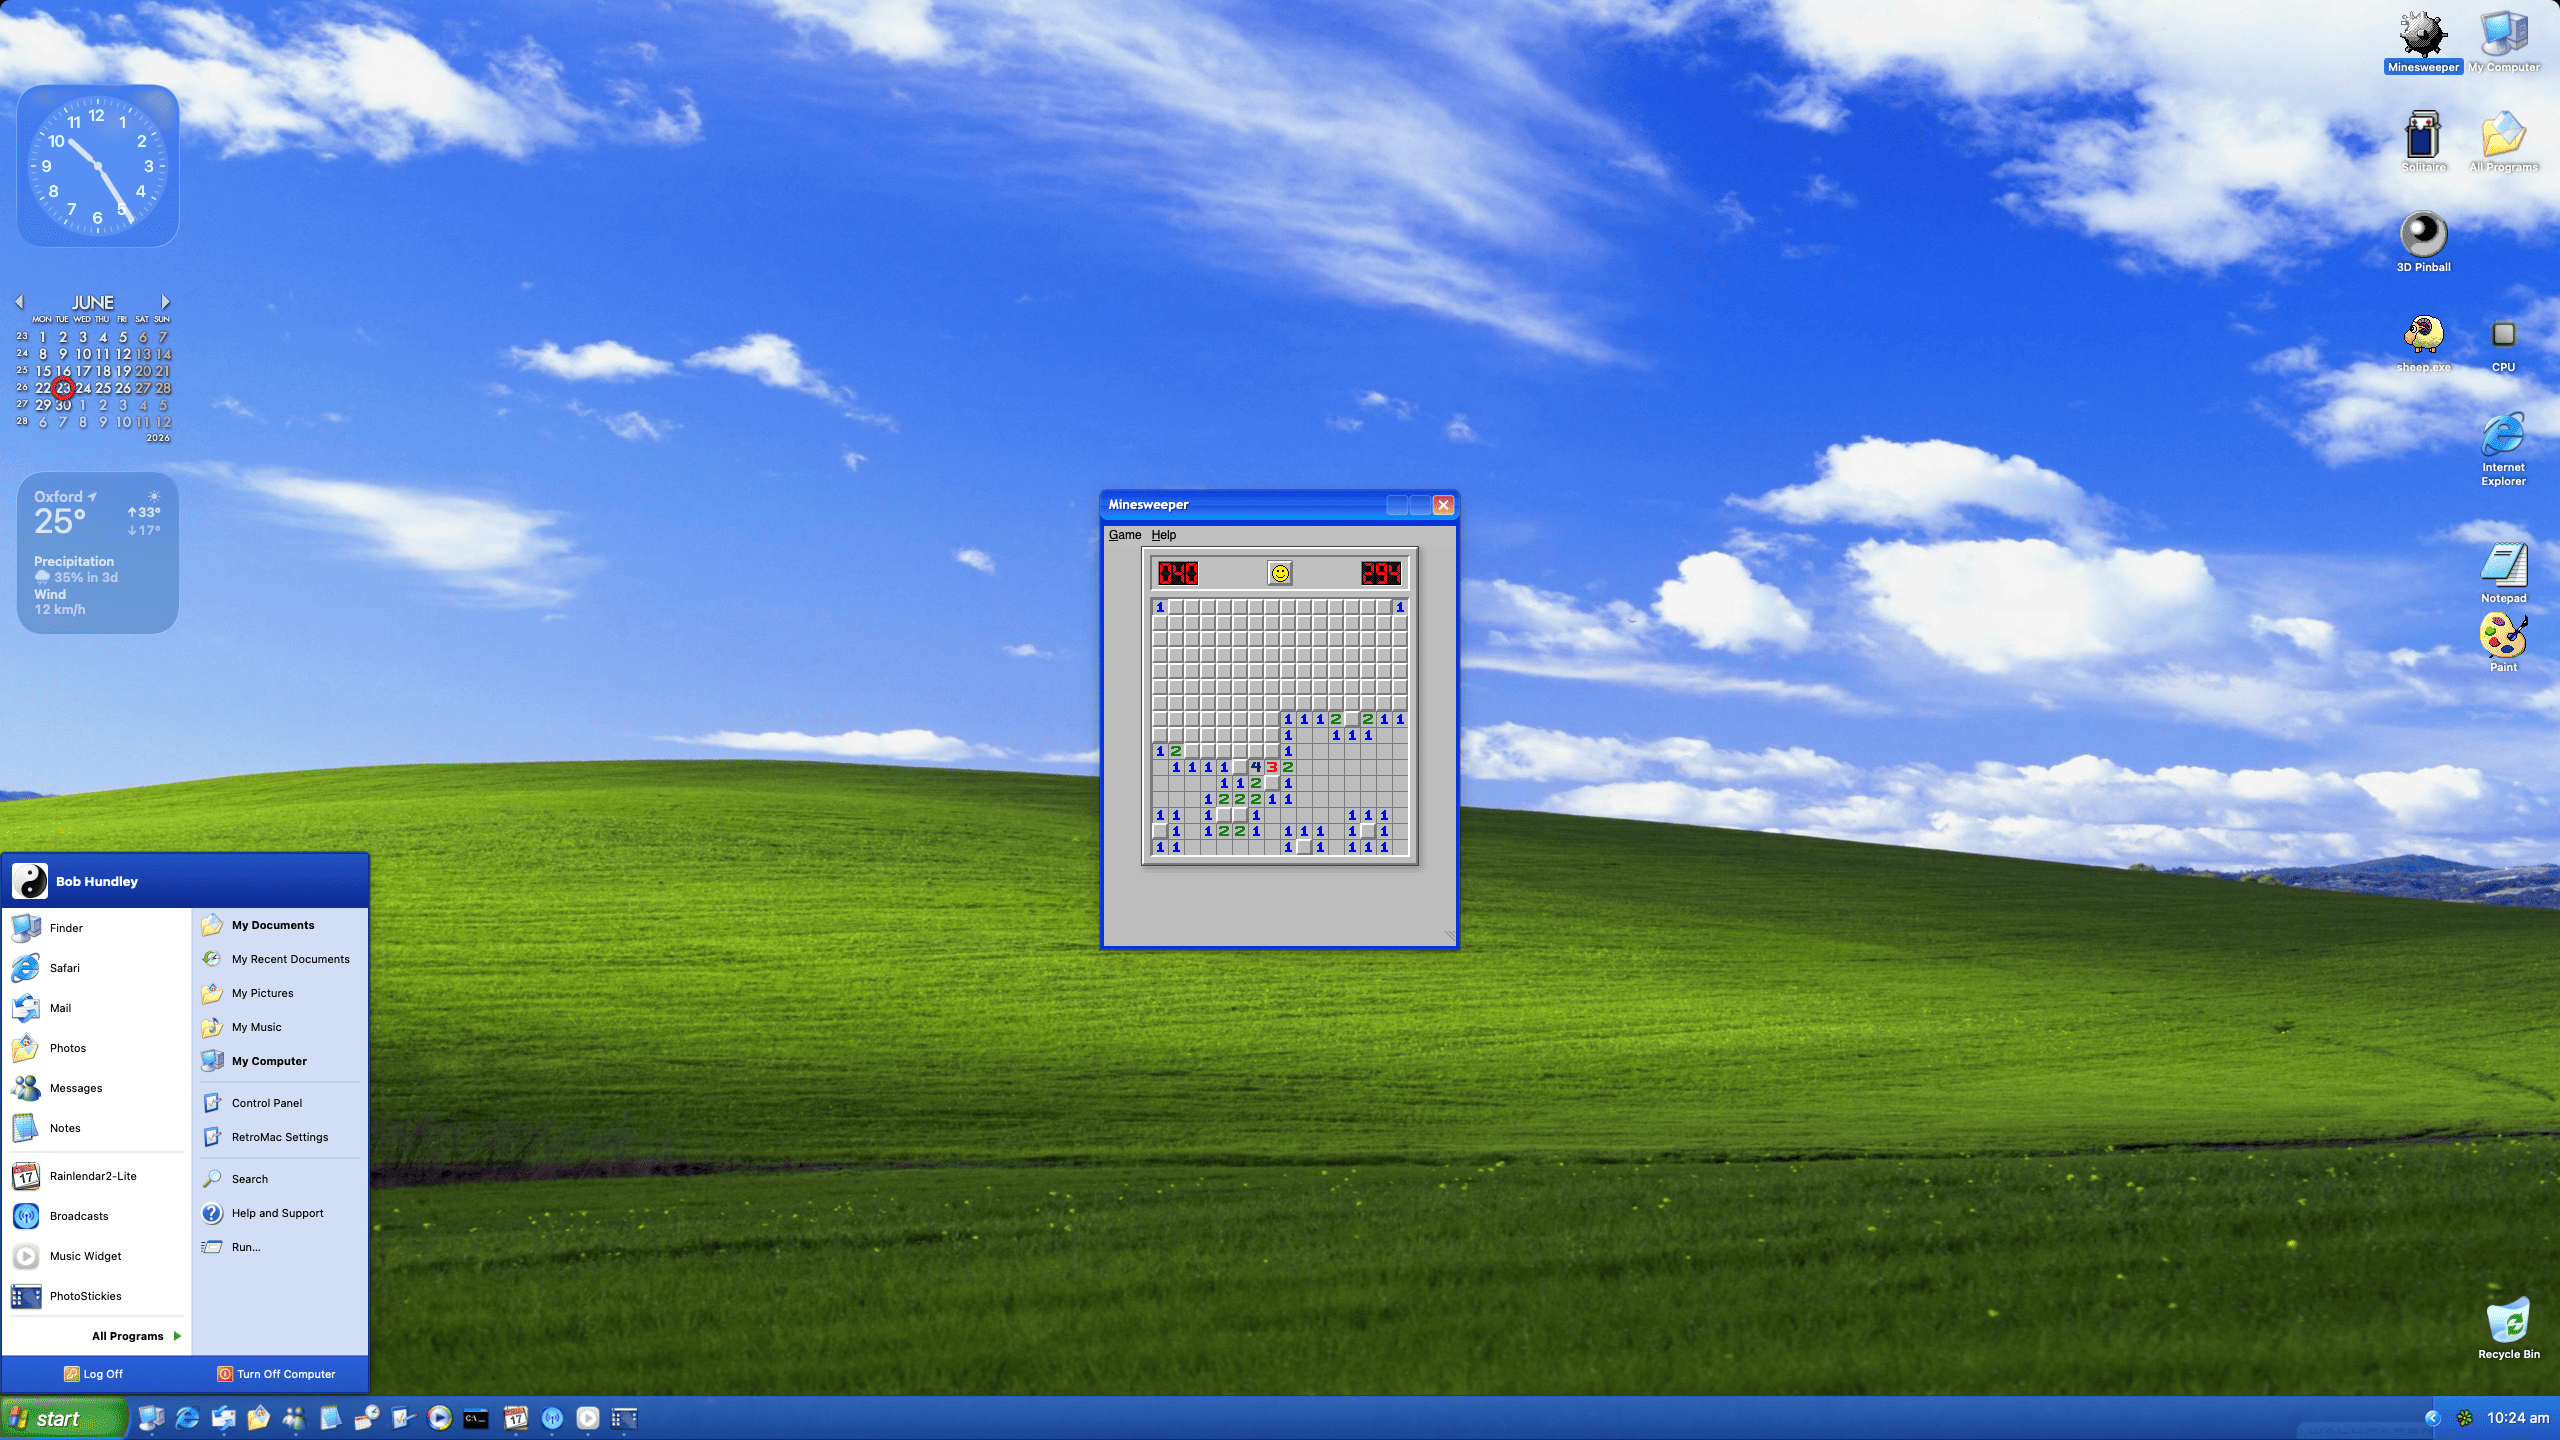This screenshot has height=1440, width=2560.
Task: Click the command prompt taskbar icon
Action: 476,1418
